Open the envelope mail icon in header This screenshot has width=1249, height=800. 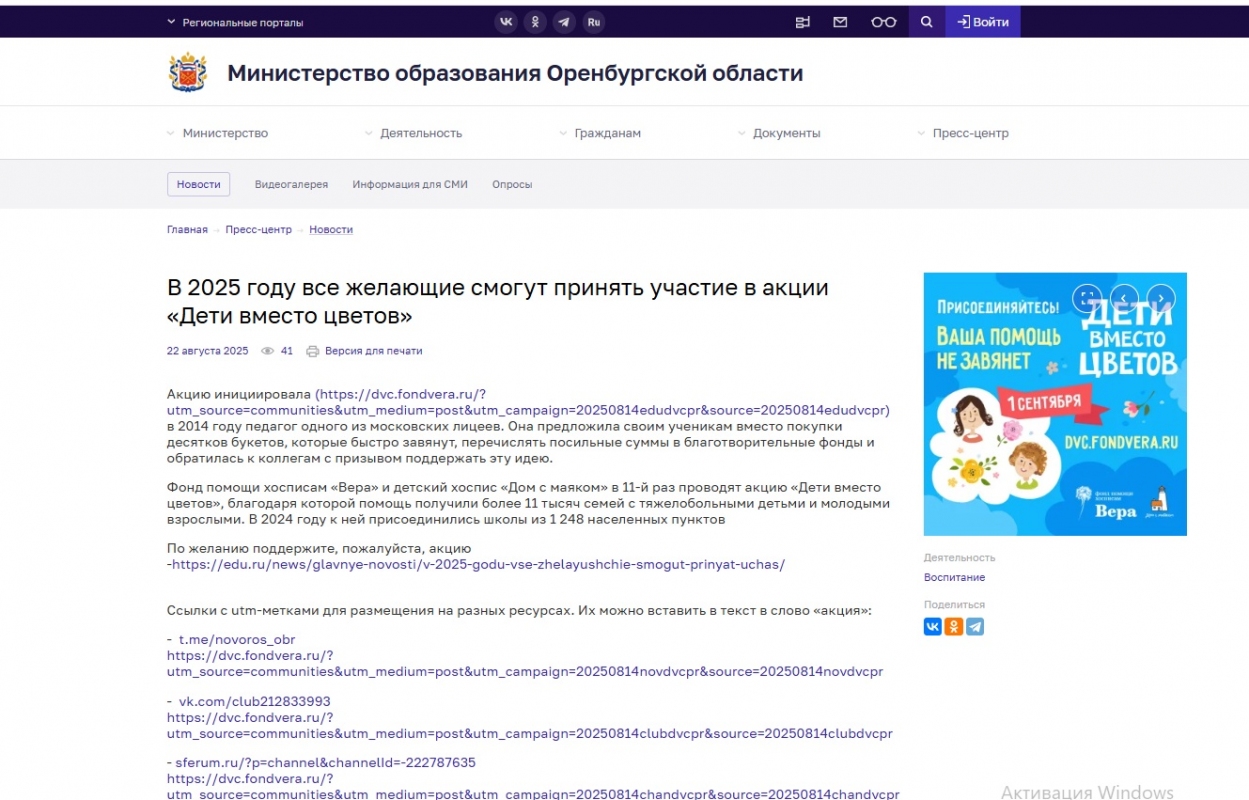[840, 22]
